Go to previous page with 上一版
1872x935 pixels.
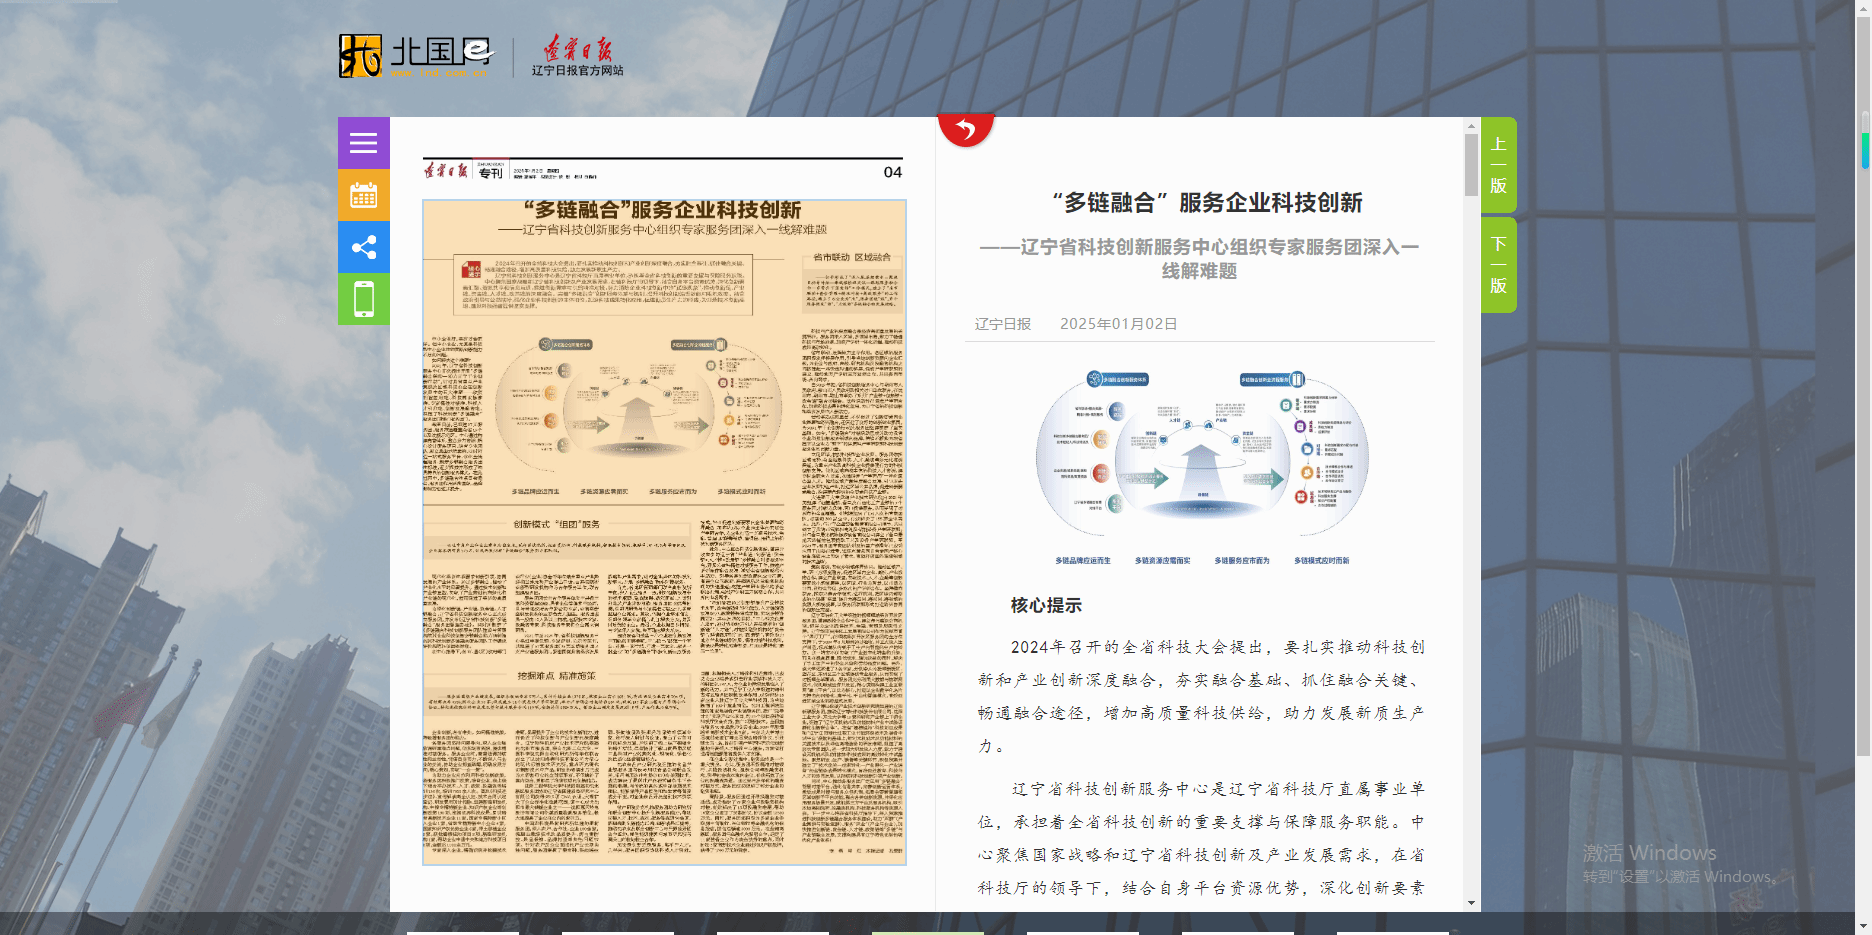point(1498,165)
